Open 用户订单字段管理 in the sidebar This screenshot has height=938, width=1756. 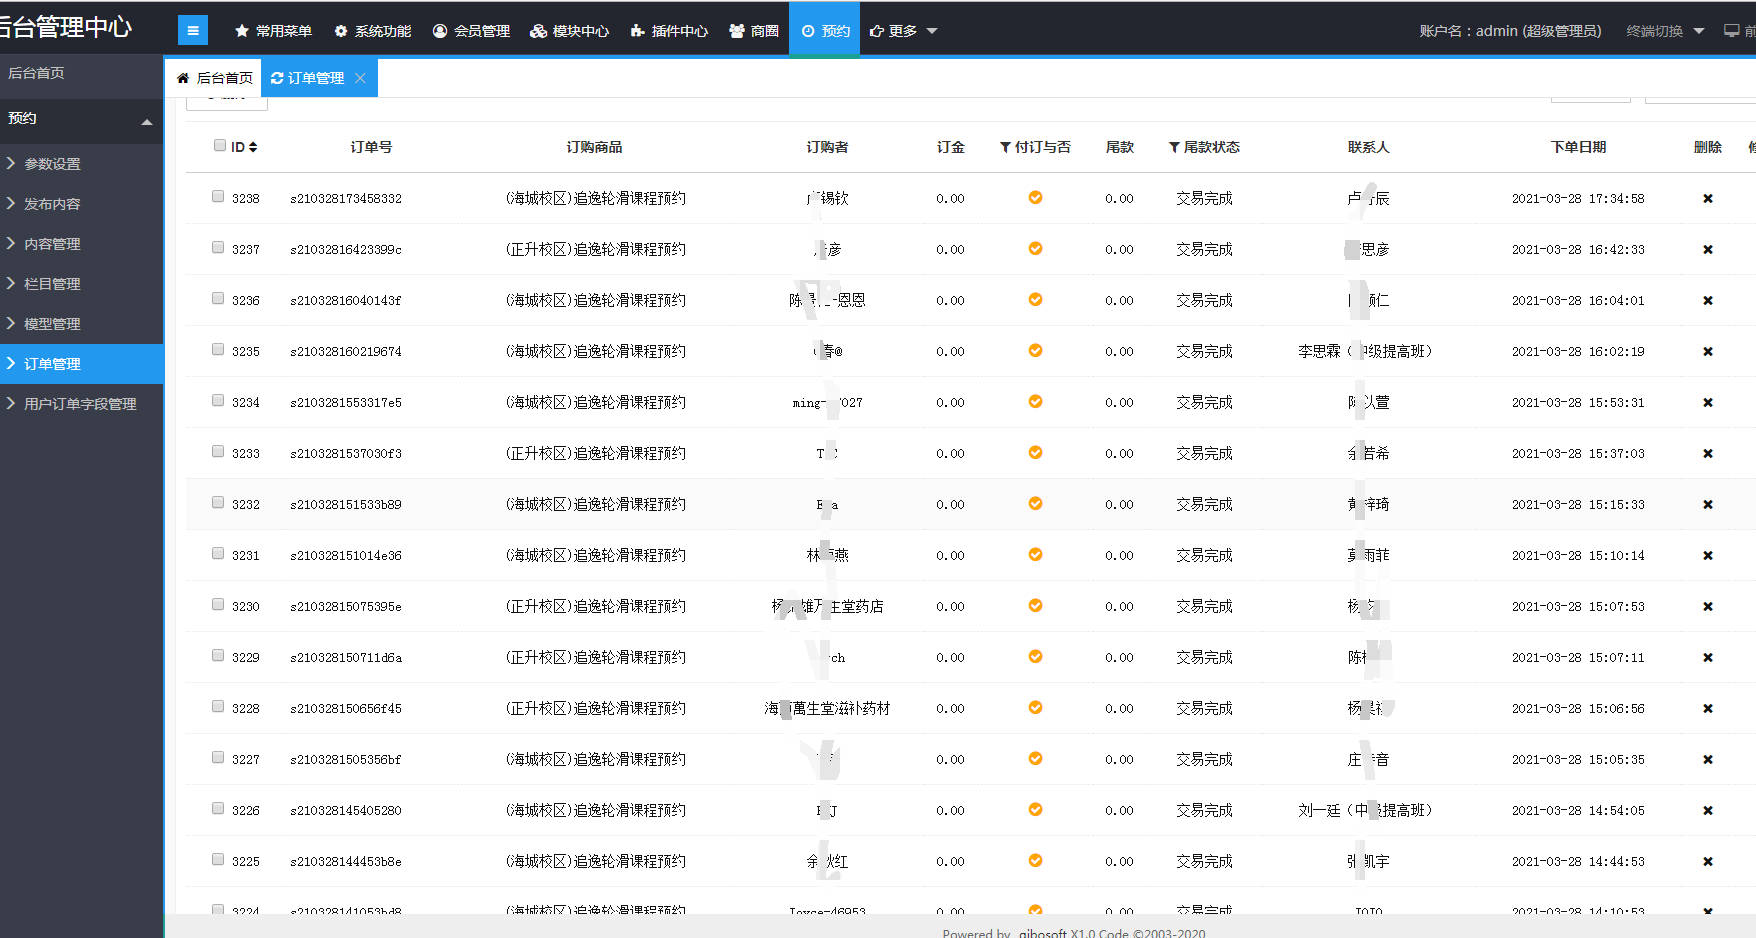pos(80,404)
